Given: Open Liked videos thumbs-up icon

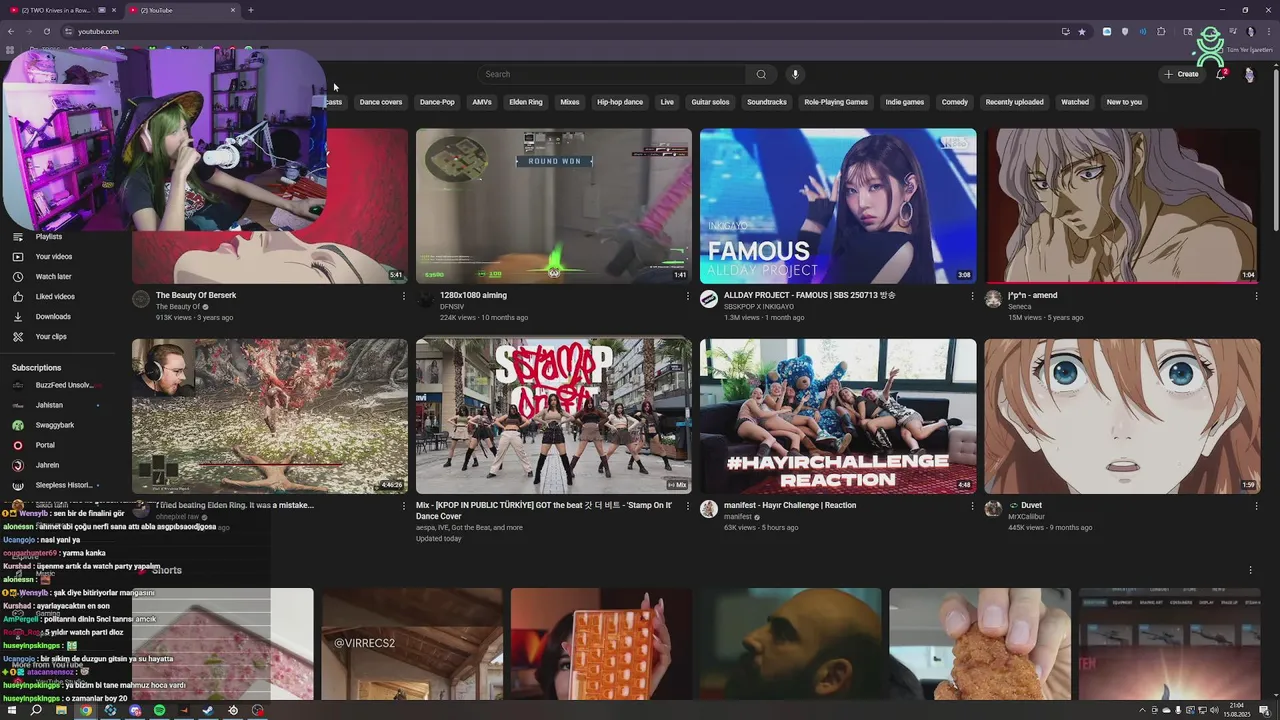Looking at the screenshot, I should [17, 297].
